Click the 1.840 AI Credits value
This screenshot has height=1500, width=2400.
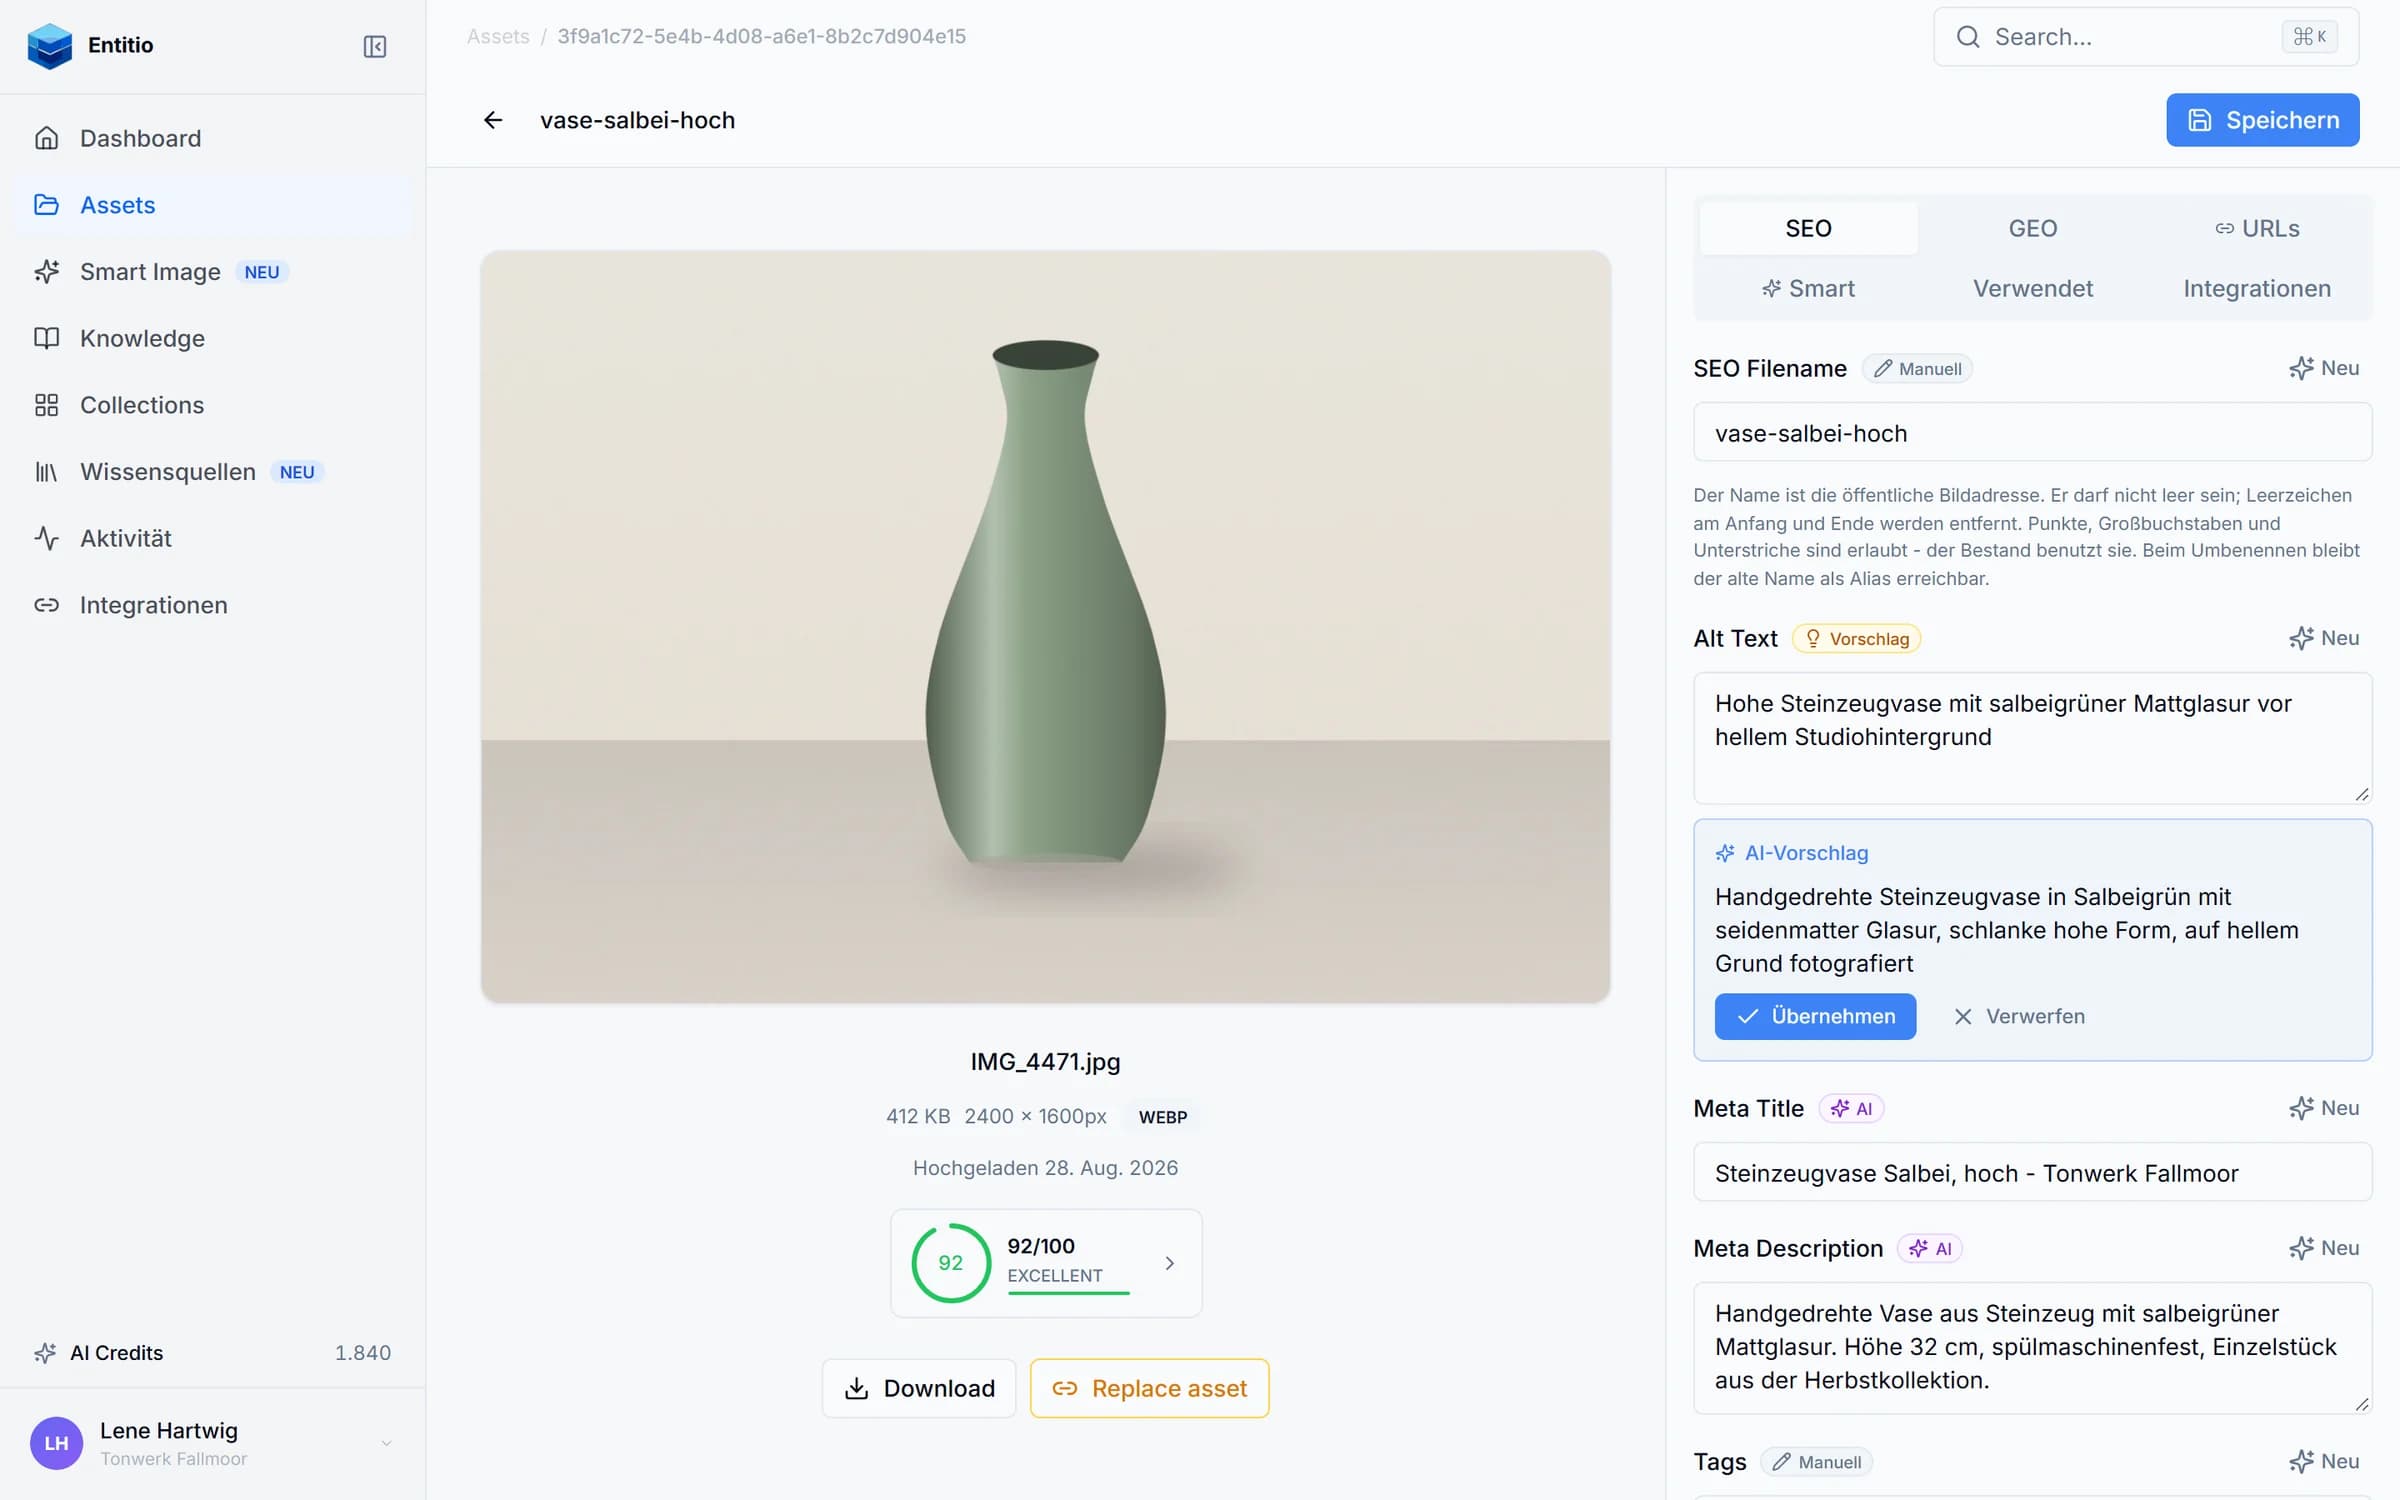pyautogui.click(x=362, y=1353)
